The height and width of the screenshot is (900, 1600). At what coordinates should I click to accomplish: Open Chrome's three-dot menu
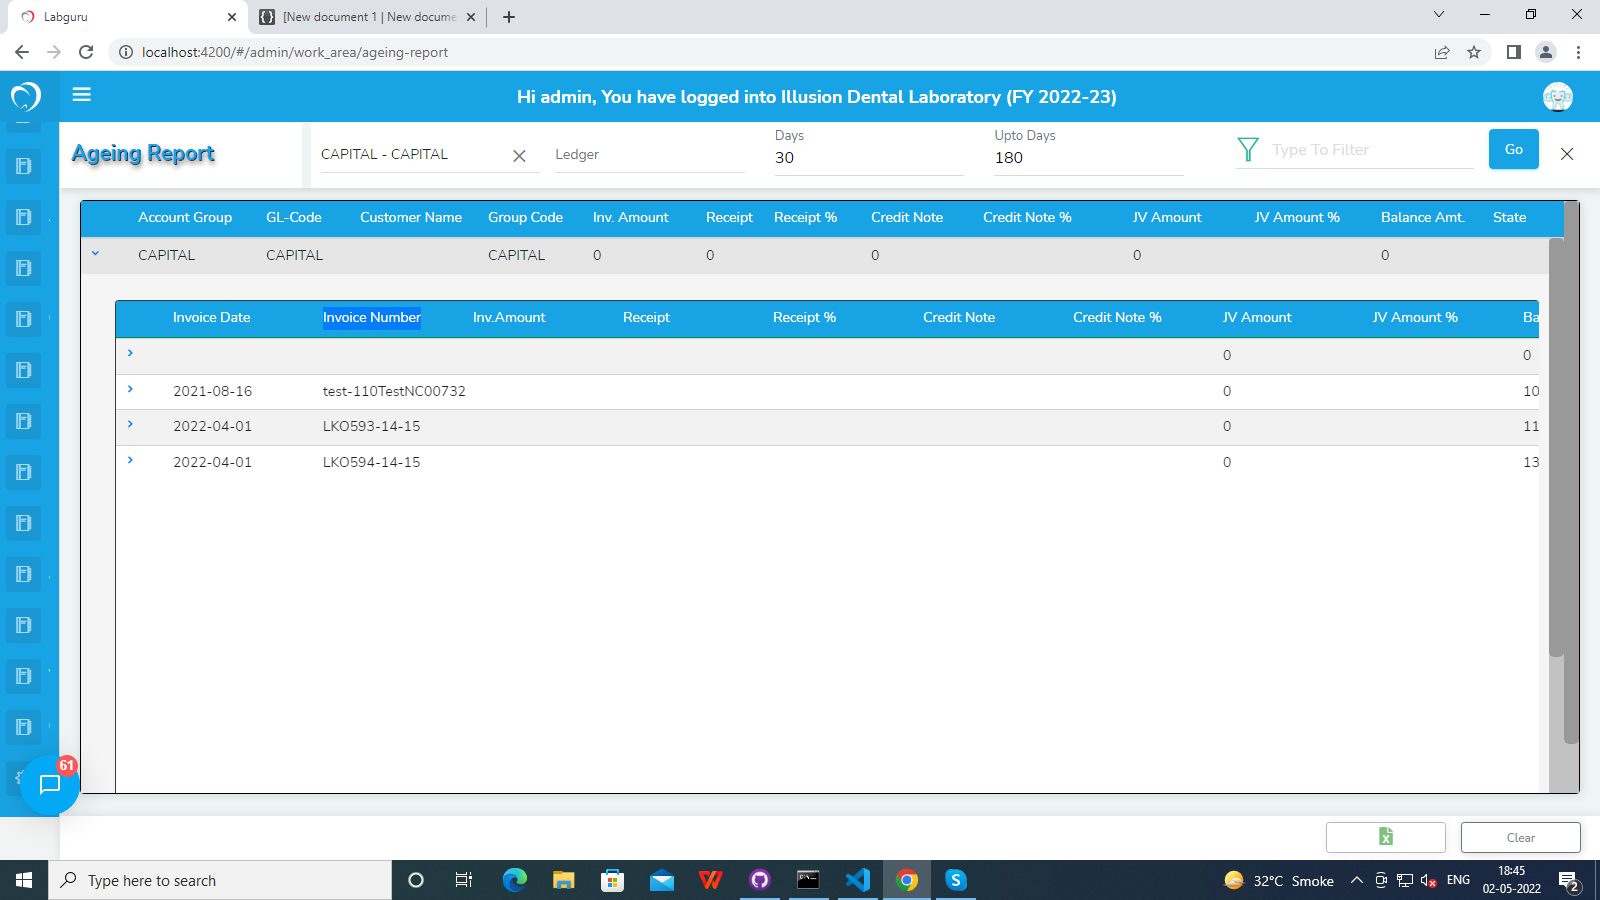click(1578, 52)
